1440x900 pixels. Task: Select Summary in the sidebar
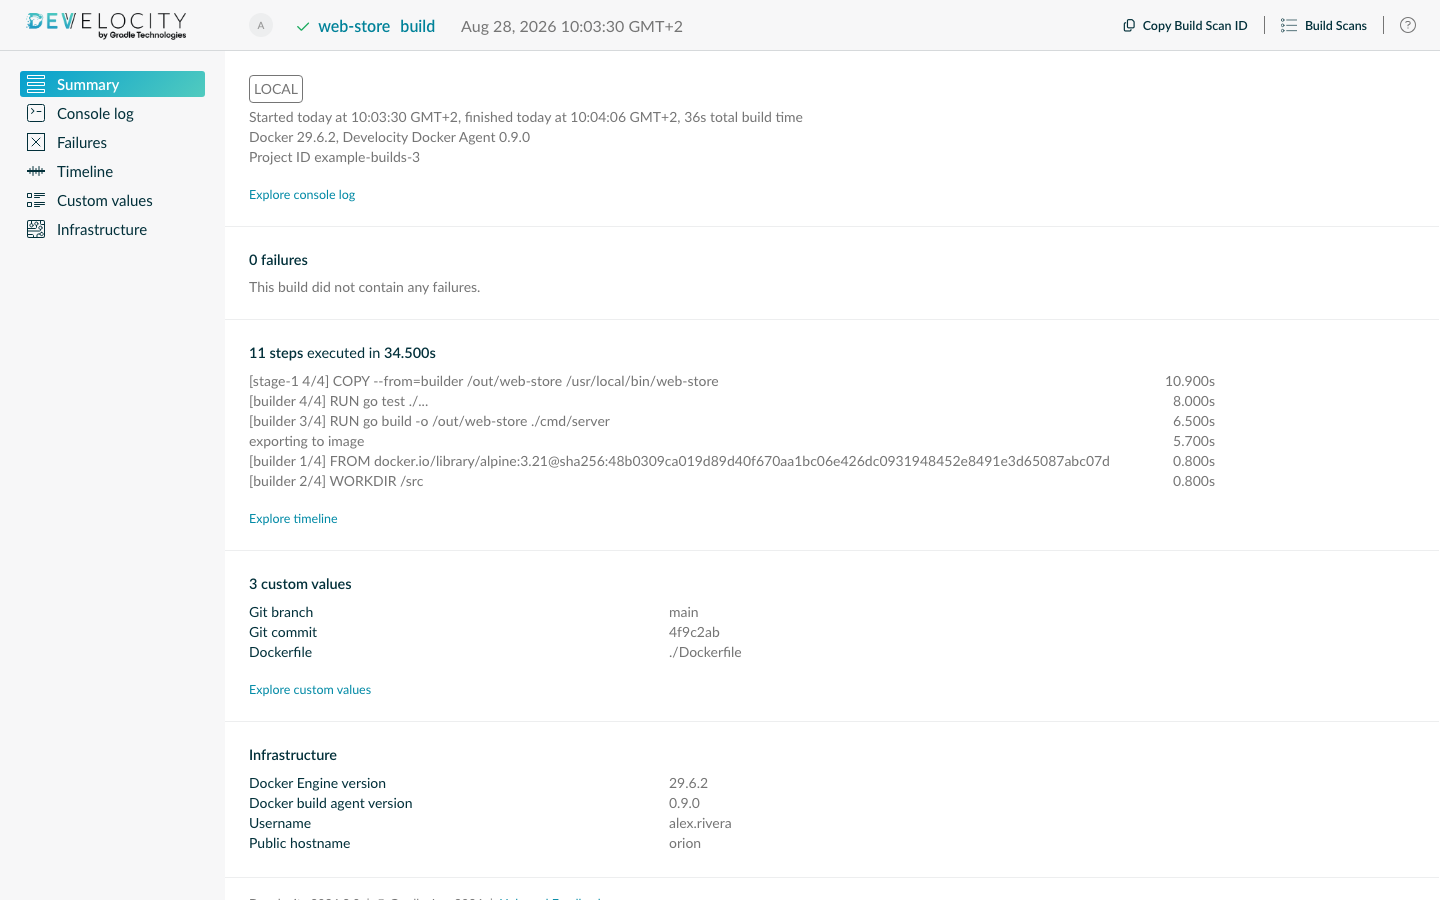pos(112,84)
